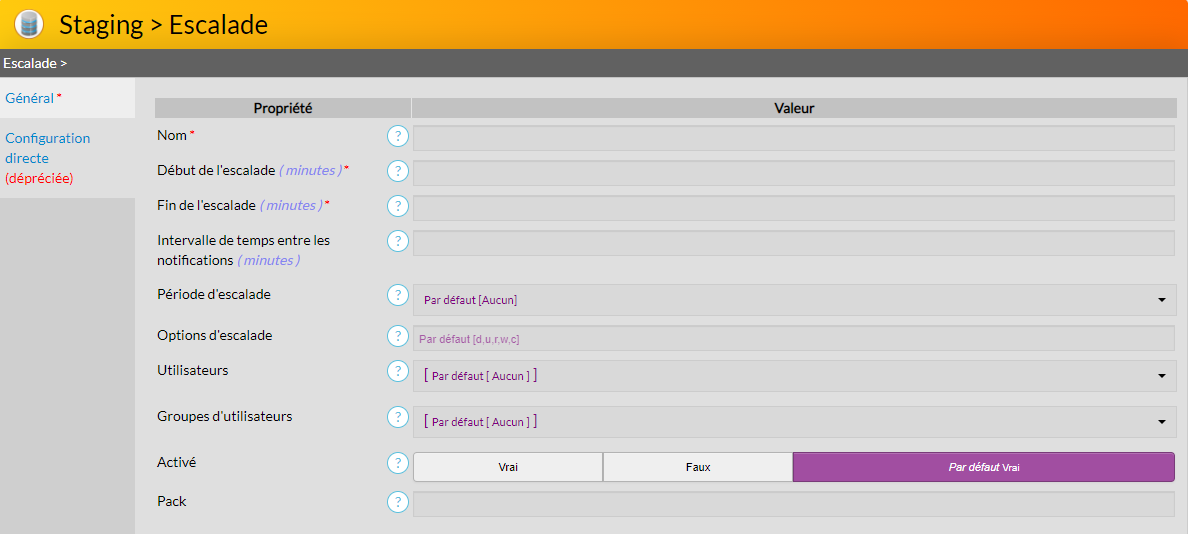Show help for Début de l'escalade
1188x534 pixels.
tap(398, 171)
